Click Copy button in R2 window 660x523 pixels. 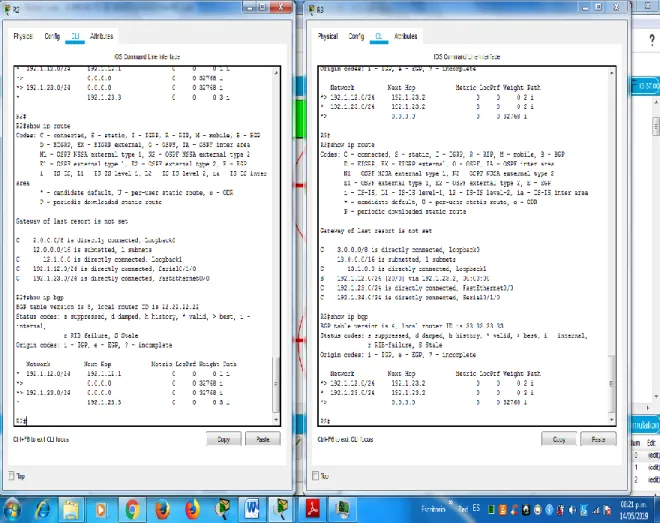coord(224,439)
